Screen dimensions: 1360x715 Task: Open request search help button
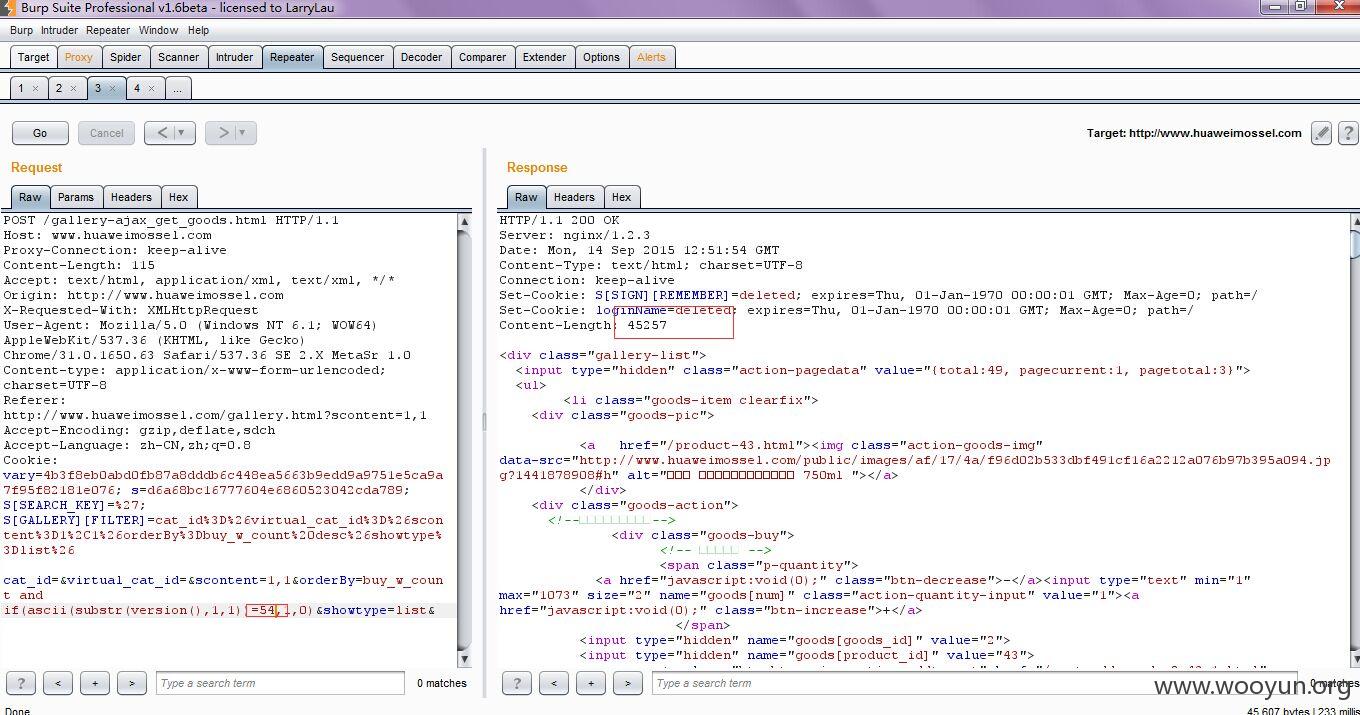pos(20,684)
